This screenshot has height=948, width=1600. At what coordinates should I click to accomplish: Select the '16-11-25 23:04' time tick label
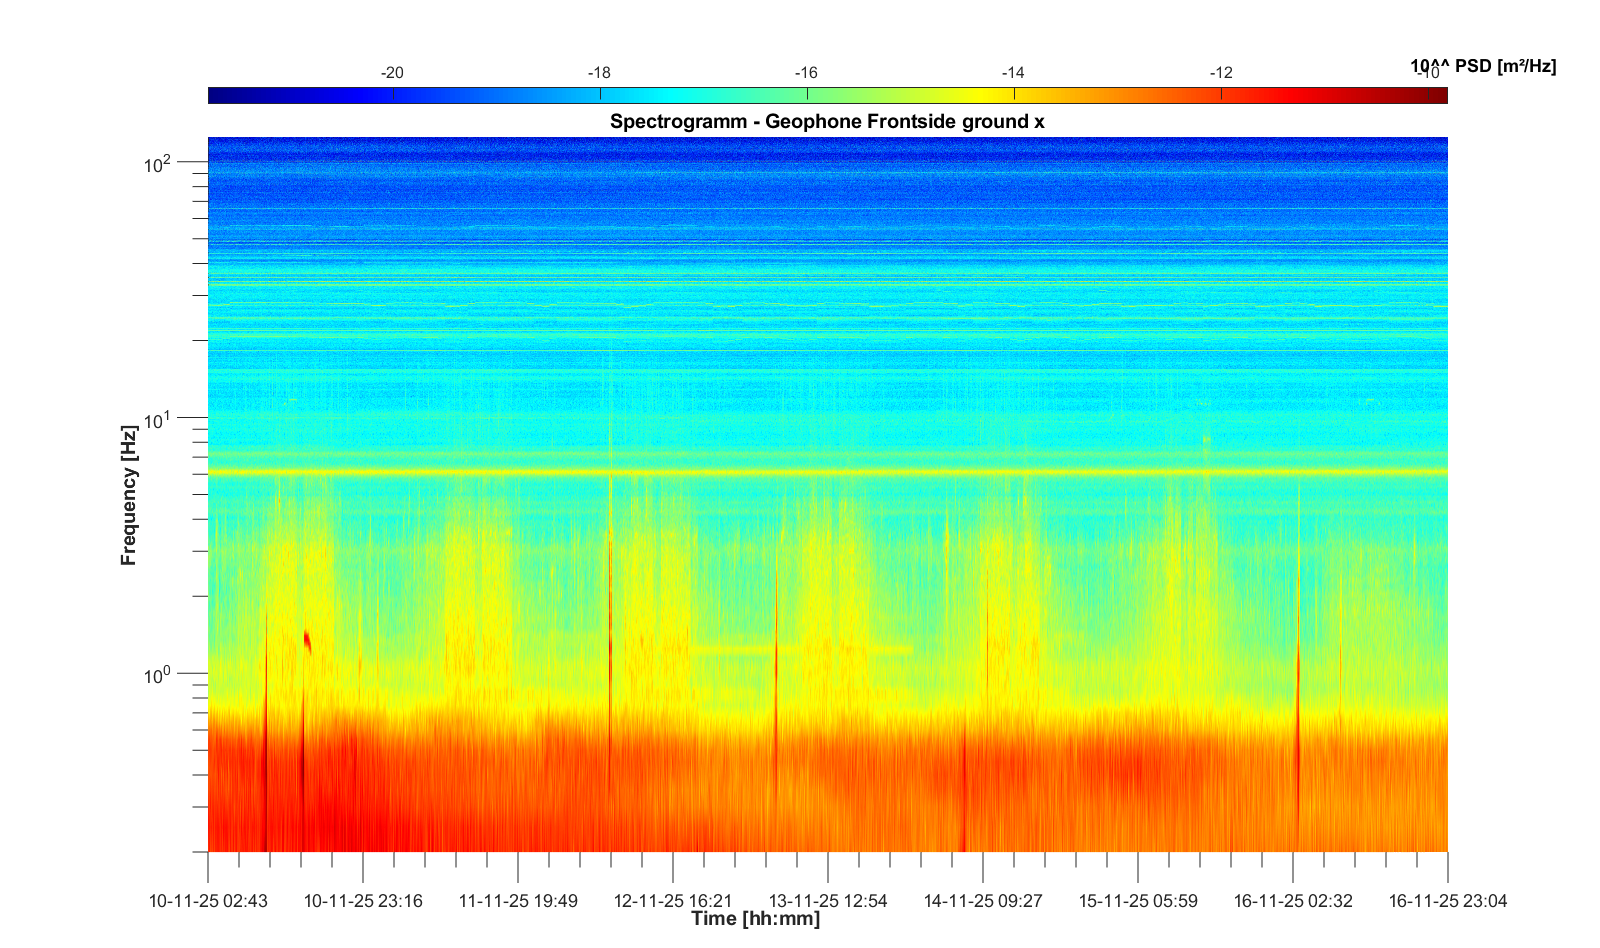[x=1447, y=901]
